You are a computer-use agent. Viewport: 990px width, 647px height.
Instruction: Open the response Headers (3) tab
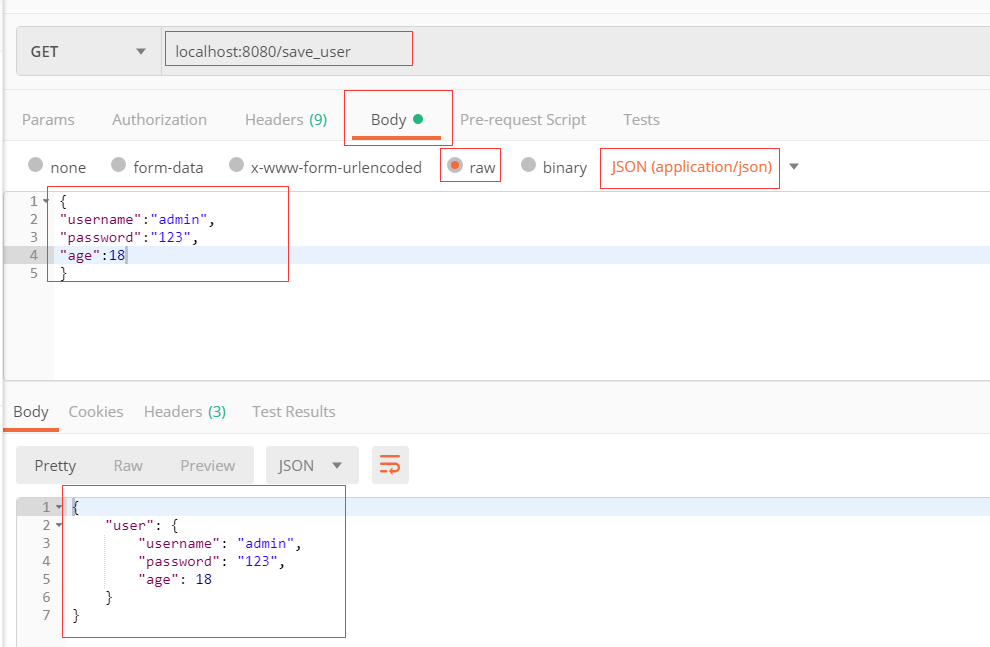[185, 412]
